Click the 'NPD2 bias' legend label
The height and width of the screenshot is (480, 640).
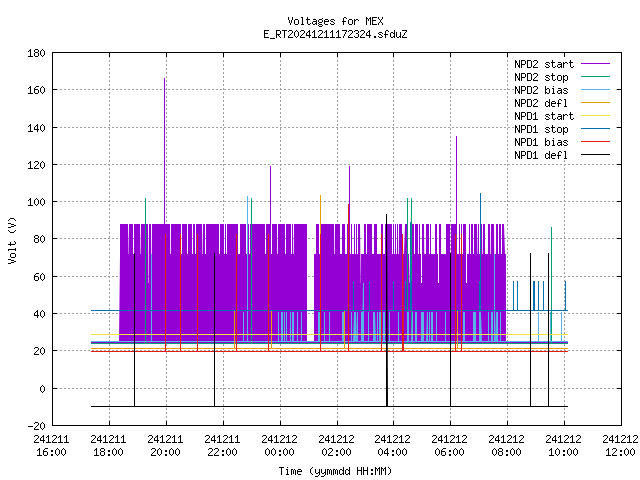pyautogui.click(x=541, y=90)
